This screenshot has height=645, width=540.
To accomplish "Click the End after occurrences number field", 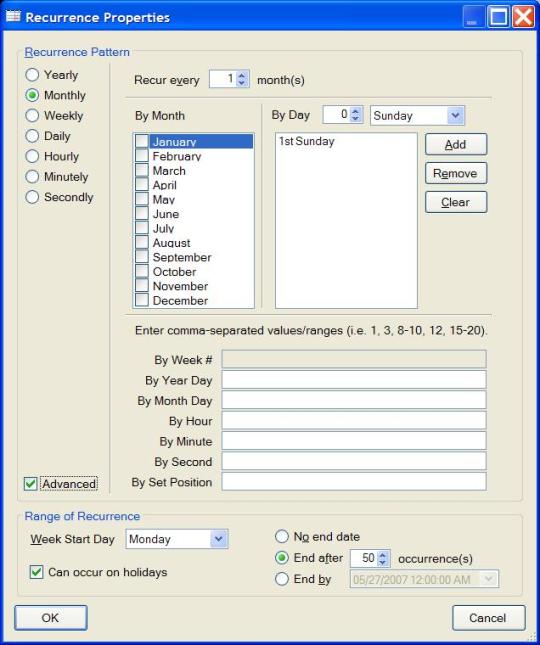I will point(364,558).
